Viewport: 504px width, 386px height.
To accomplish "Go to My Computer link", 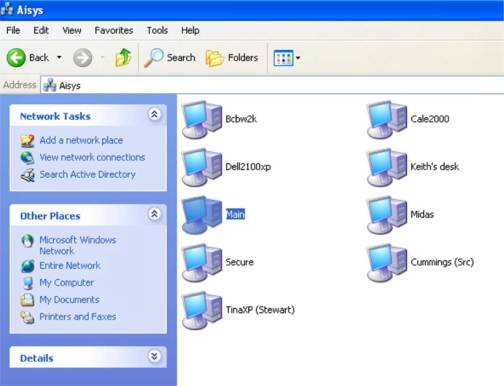I will [66, 283].
